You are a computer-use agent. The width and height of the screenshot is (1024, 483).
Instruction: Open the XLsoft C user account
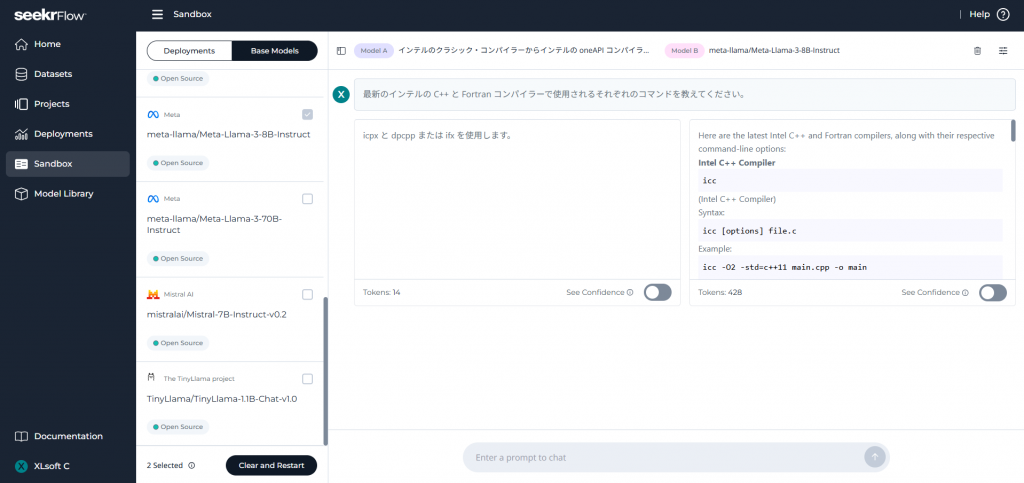pyautogui.click(x=68, y=466)
